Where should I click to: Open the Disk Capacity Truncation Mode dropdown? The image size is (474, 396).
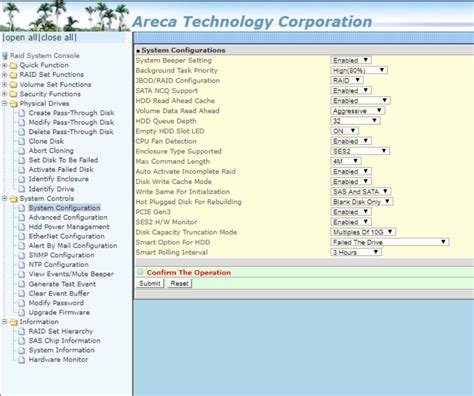pyautogui.click(x=363, y=232)
